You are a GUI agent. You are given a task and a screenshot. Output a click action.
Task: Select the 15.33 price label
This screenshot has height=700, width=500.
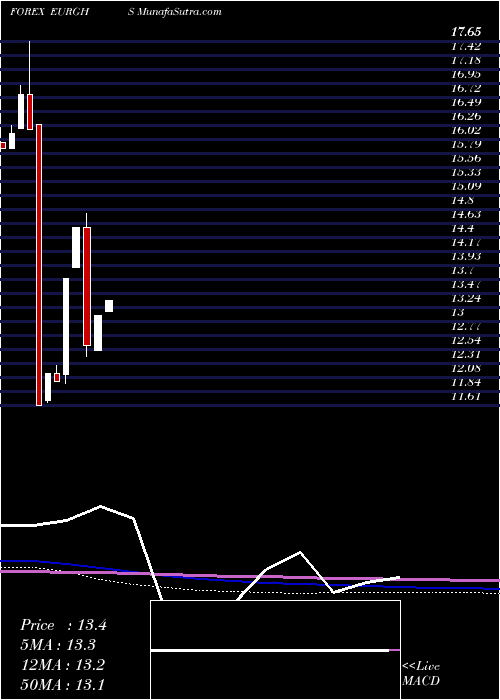[466, 172]
